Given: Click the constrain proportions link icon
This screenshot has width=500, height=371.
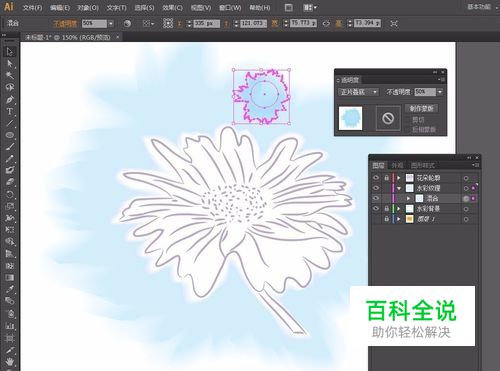Looking at the screenshot, I should click(x=326, y=23).
